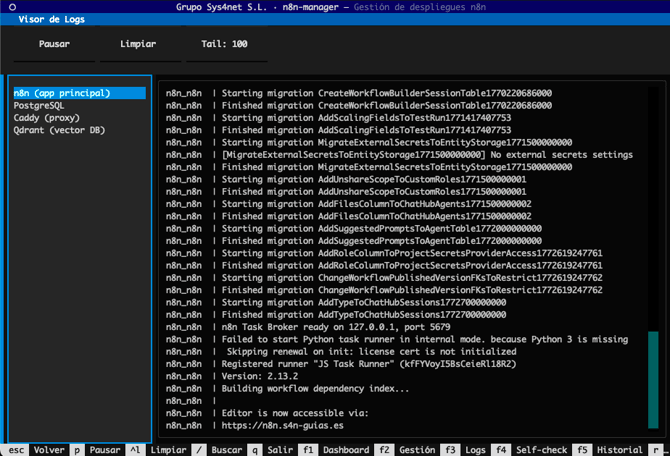The height and width of the screenshot is (456, 670).
Task: Open the Tail: 100 line count selector
Action: [225, 45]
